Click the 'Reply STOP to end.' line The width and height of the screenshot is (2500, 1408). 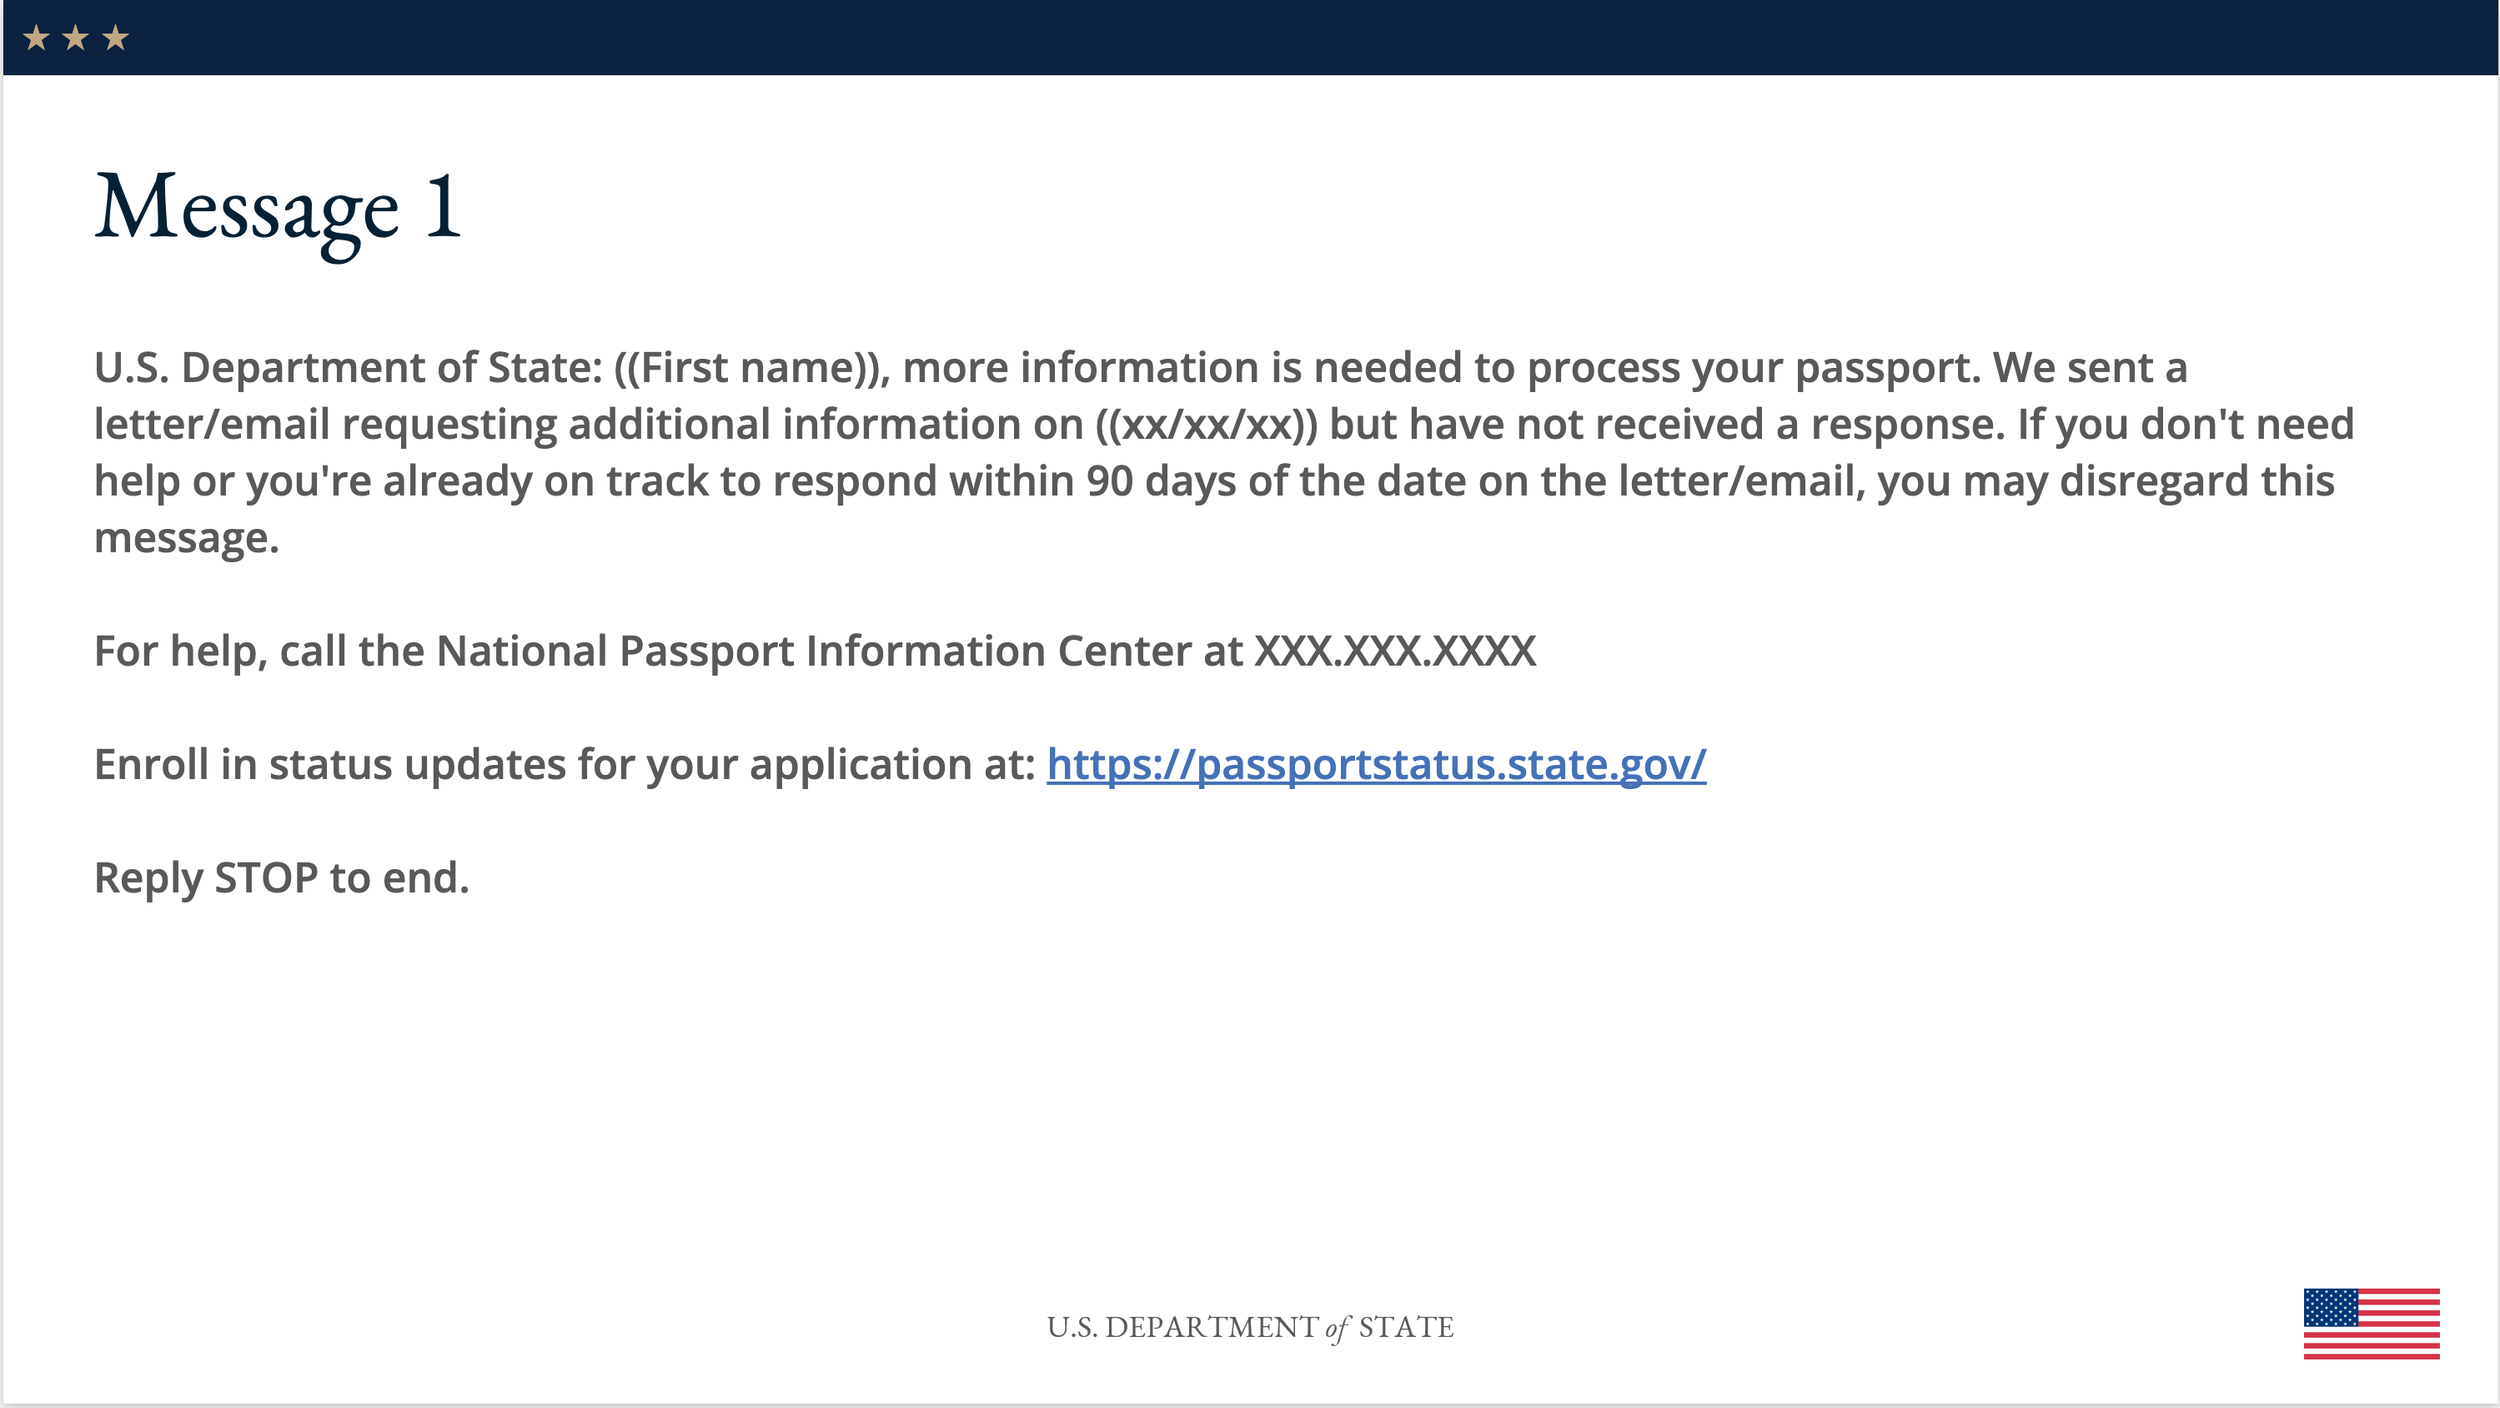point(281,879)
